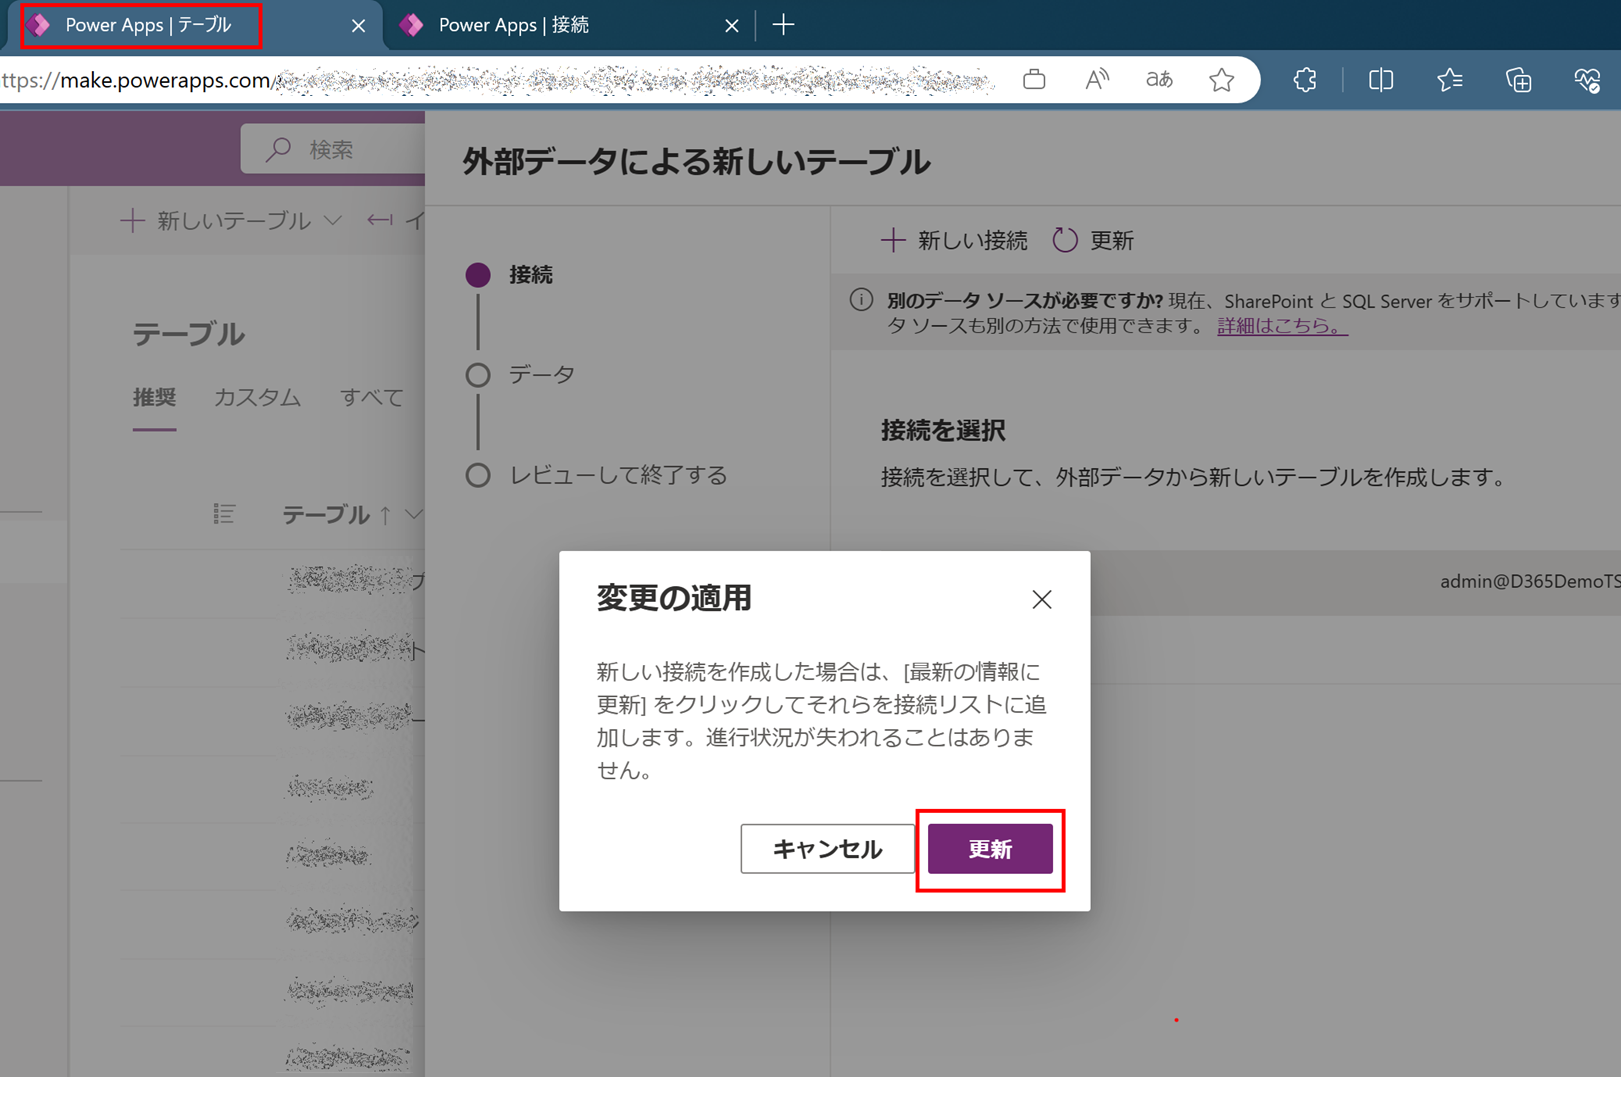Close the 変更の適用 dialog with the X
The image size is (1621, 1098).
pyautogui.click(x=1041, y=599)
